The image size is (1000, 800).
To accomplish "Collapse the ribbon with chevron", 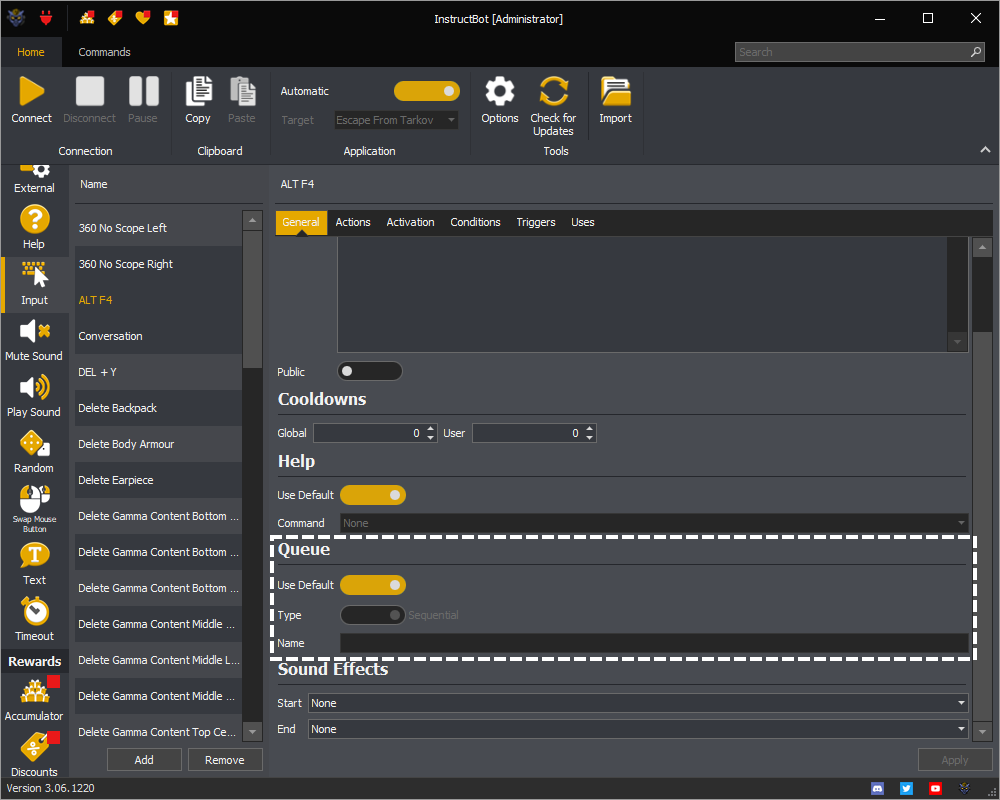I will [x=985, y=150].
